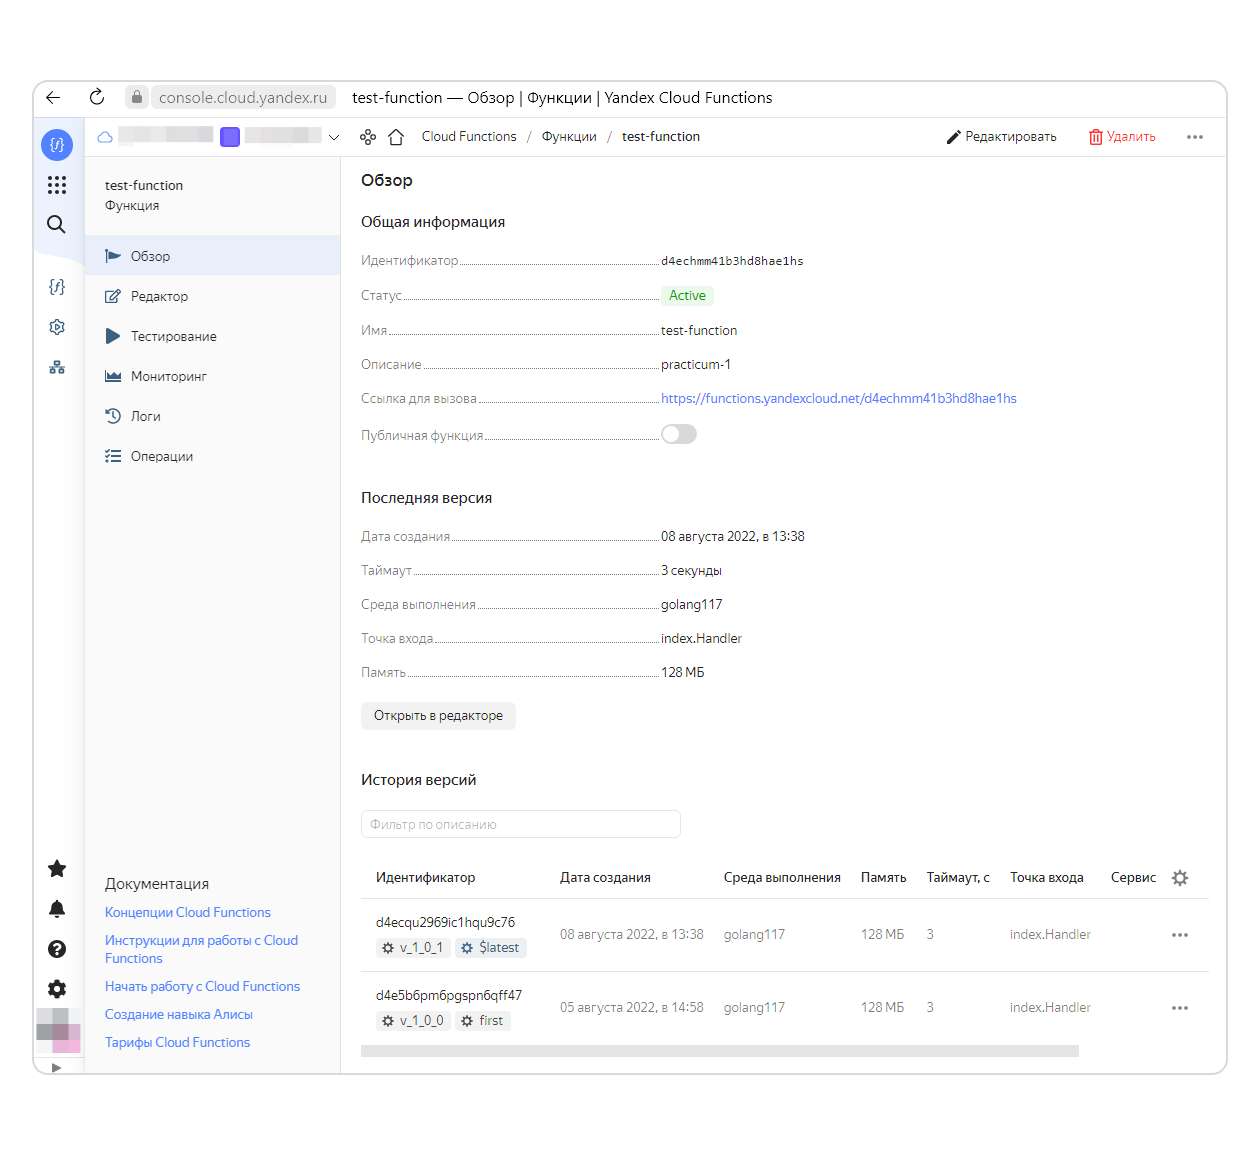The height and width of the screenshot is (1155, 1260).
Task: Open the Тестирование menu item
Action: pyautogui.click(x=212, y=336)
